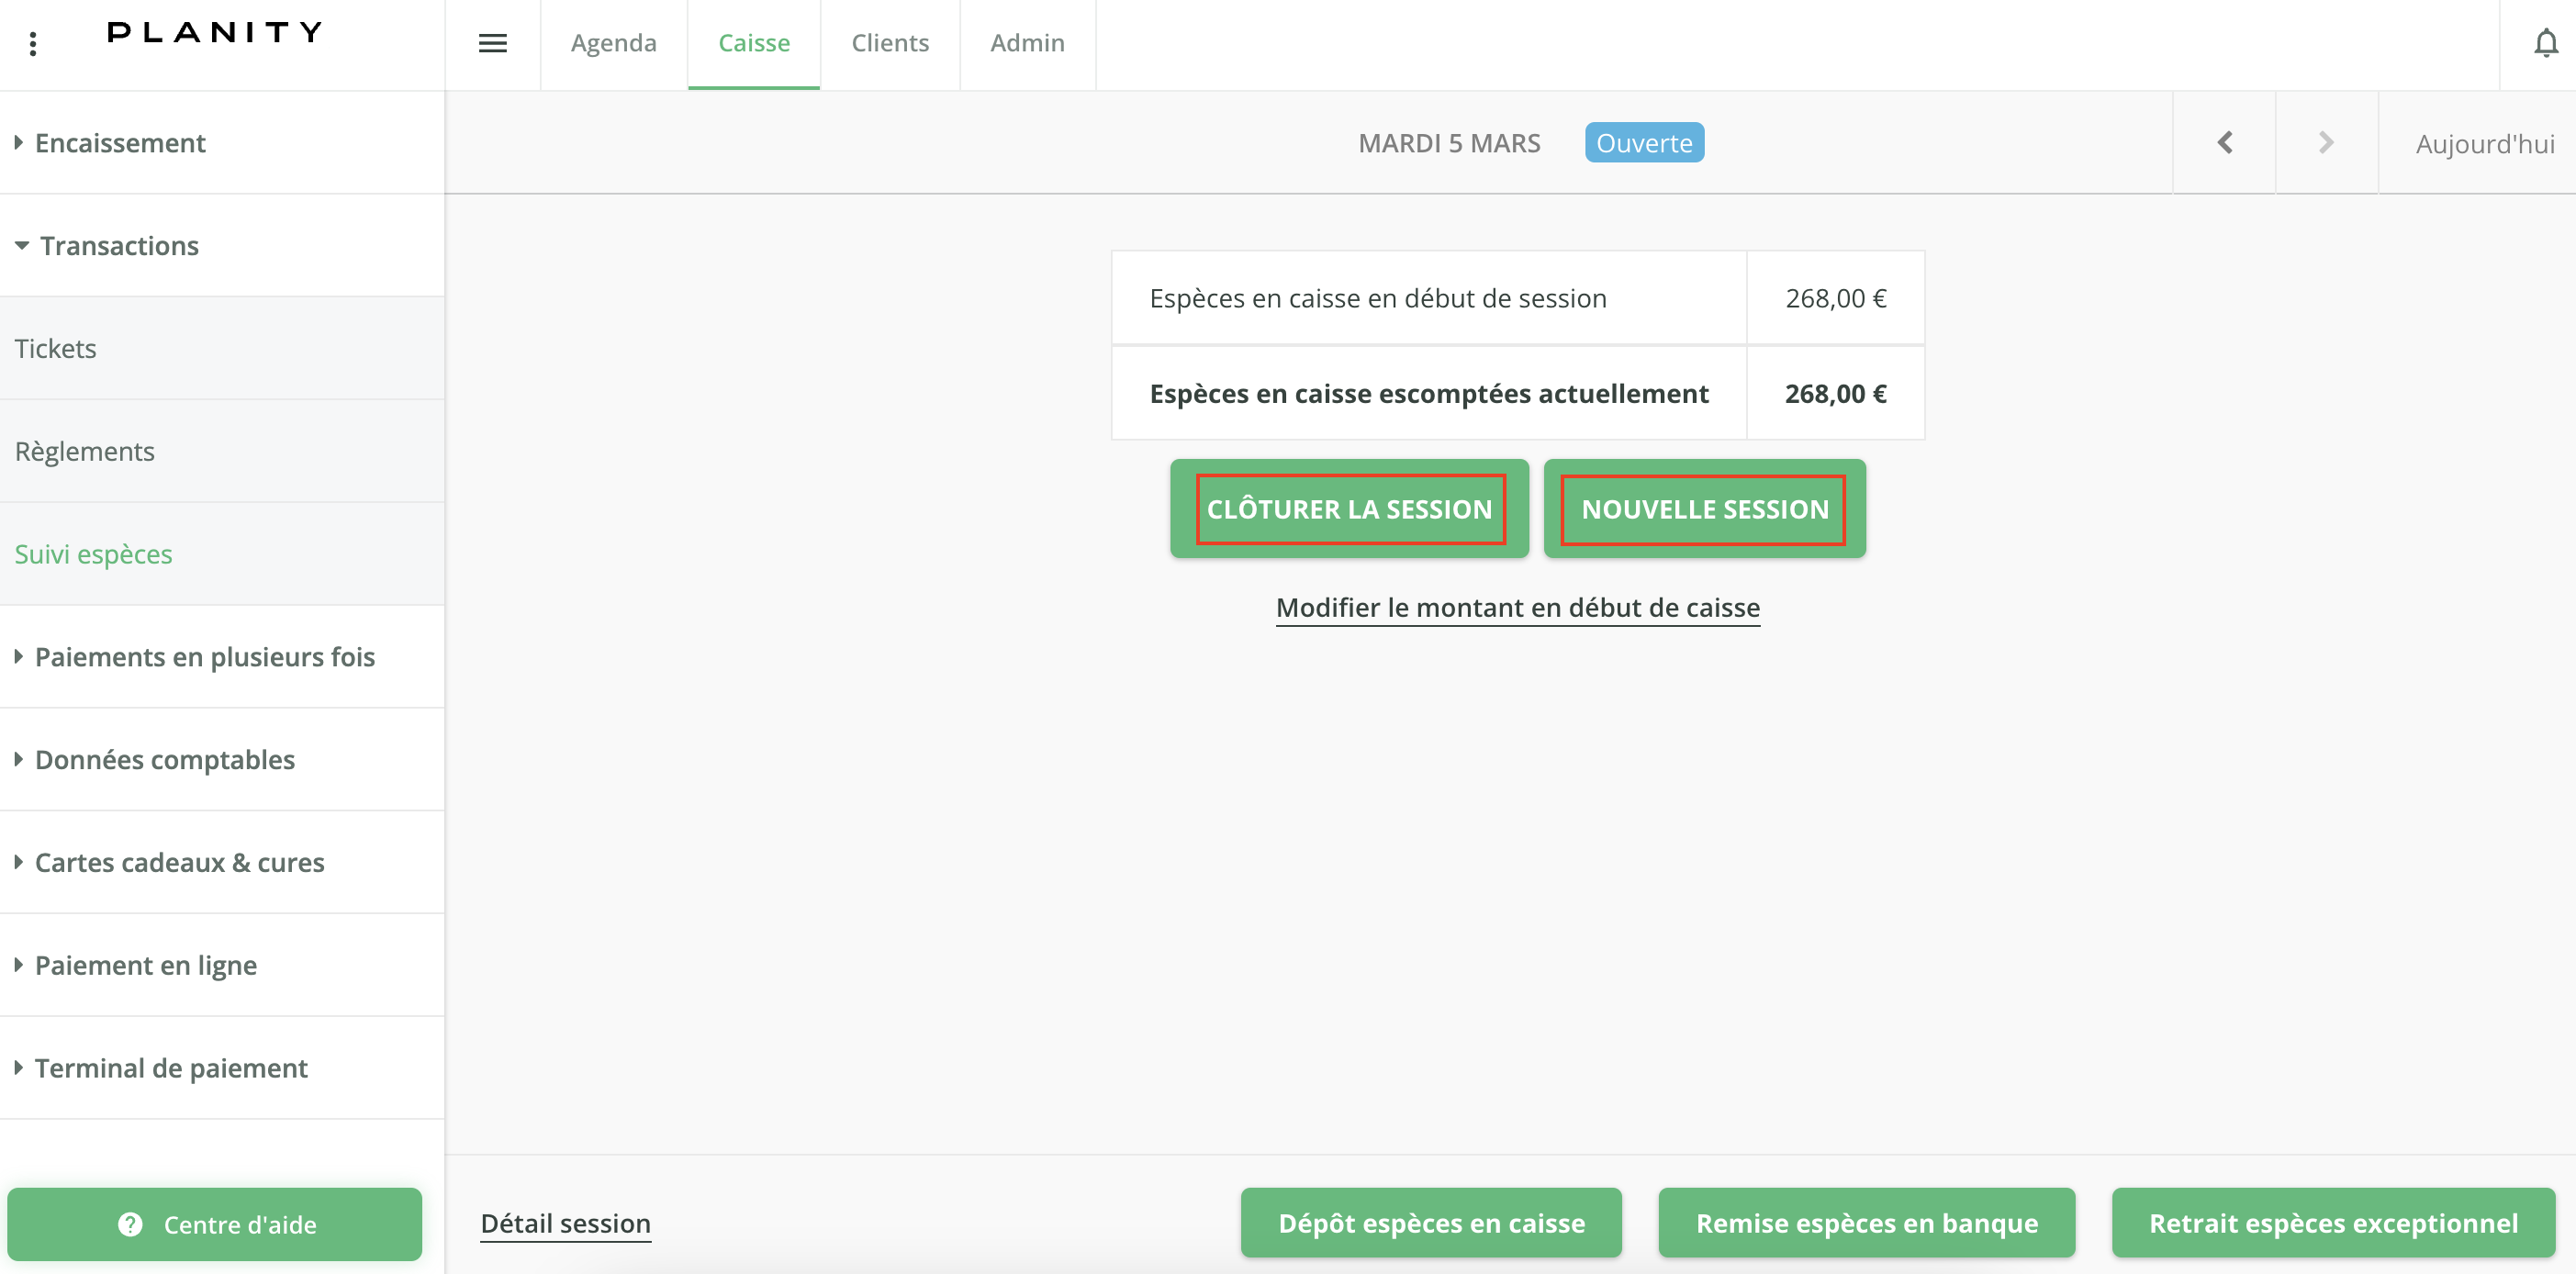Expand Paiements en plusieurs fois
The width and height of the screenshot is (2576, 1274).
pos(204,657)
